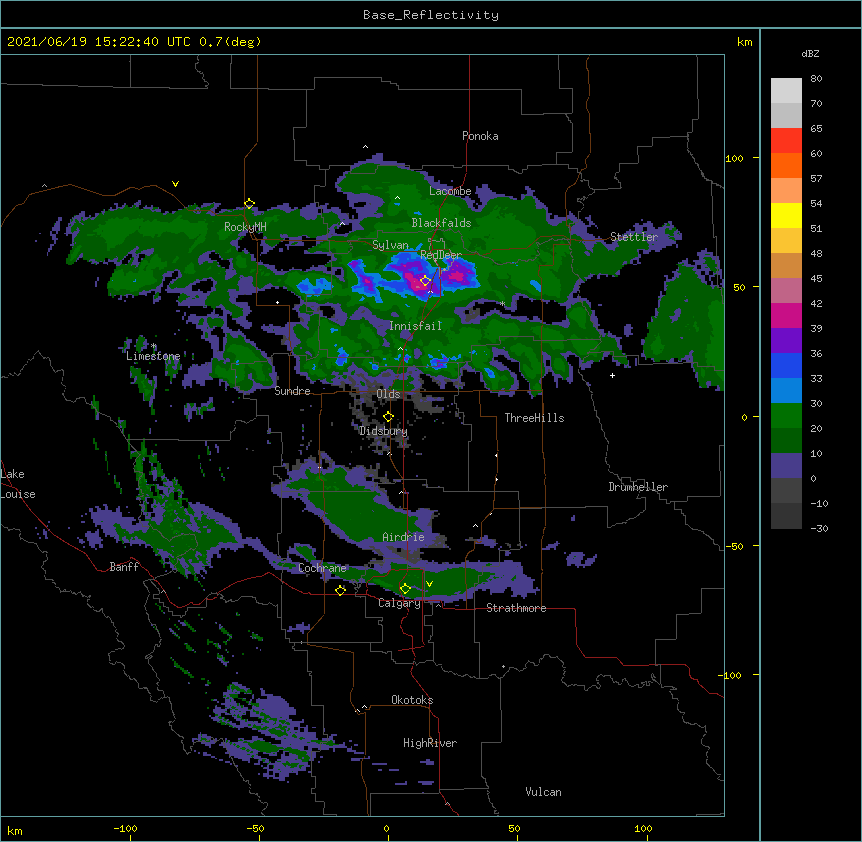Click the Okotoks label
This screenshot has width=862, height=842.
click(412, 700)
